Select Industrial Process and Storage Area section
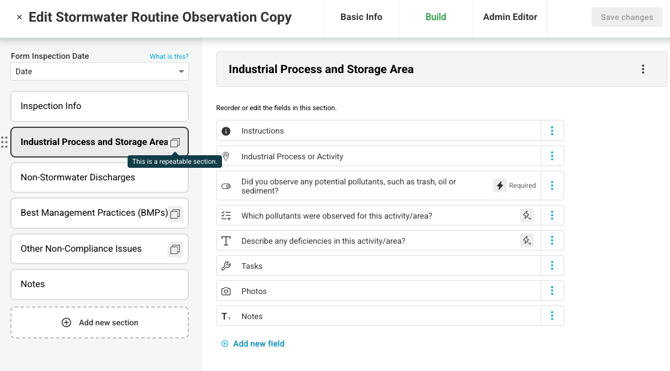The width and height of the screenshot is (670, 371). pyautogui.click(x=100, y=142)
